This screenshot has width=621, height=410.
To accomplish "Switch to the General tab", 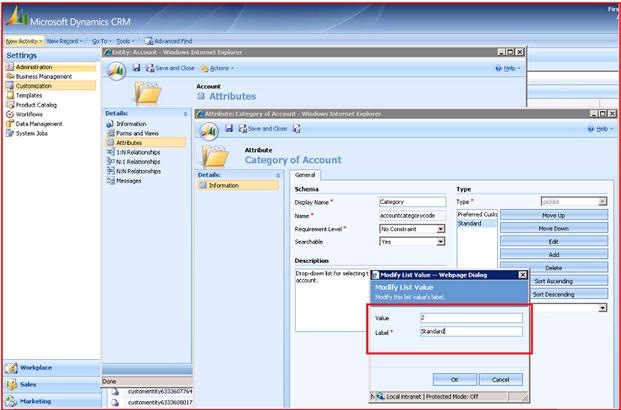I will [307, 173].
